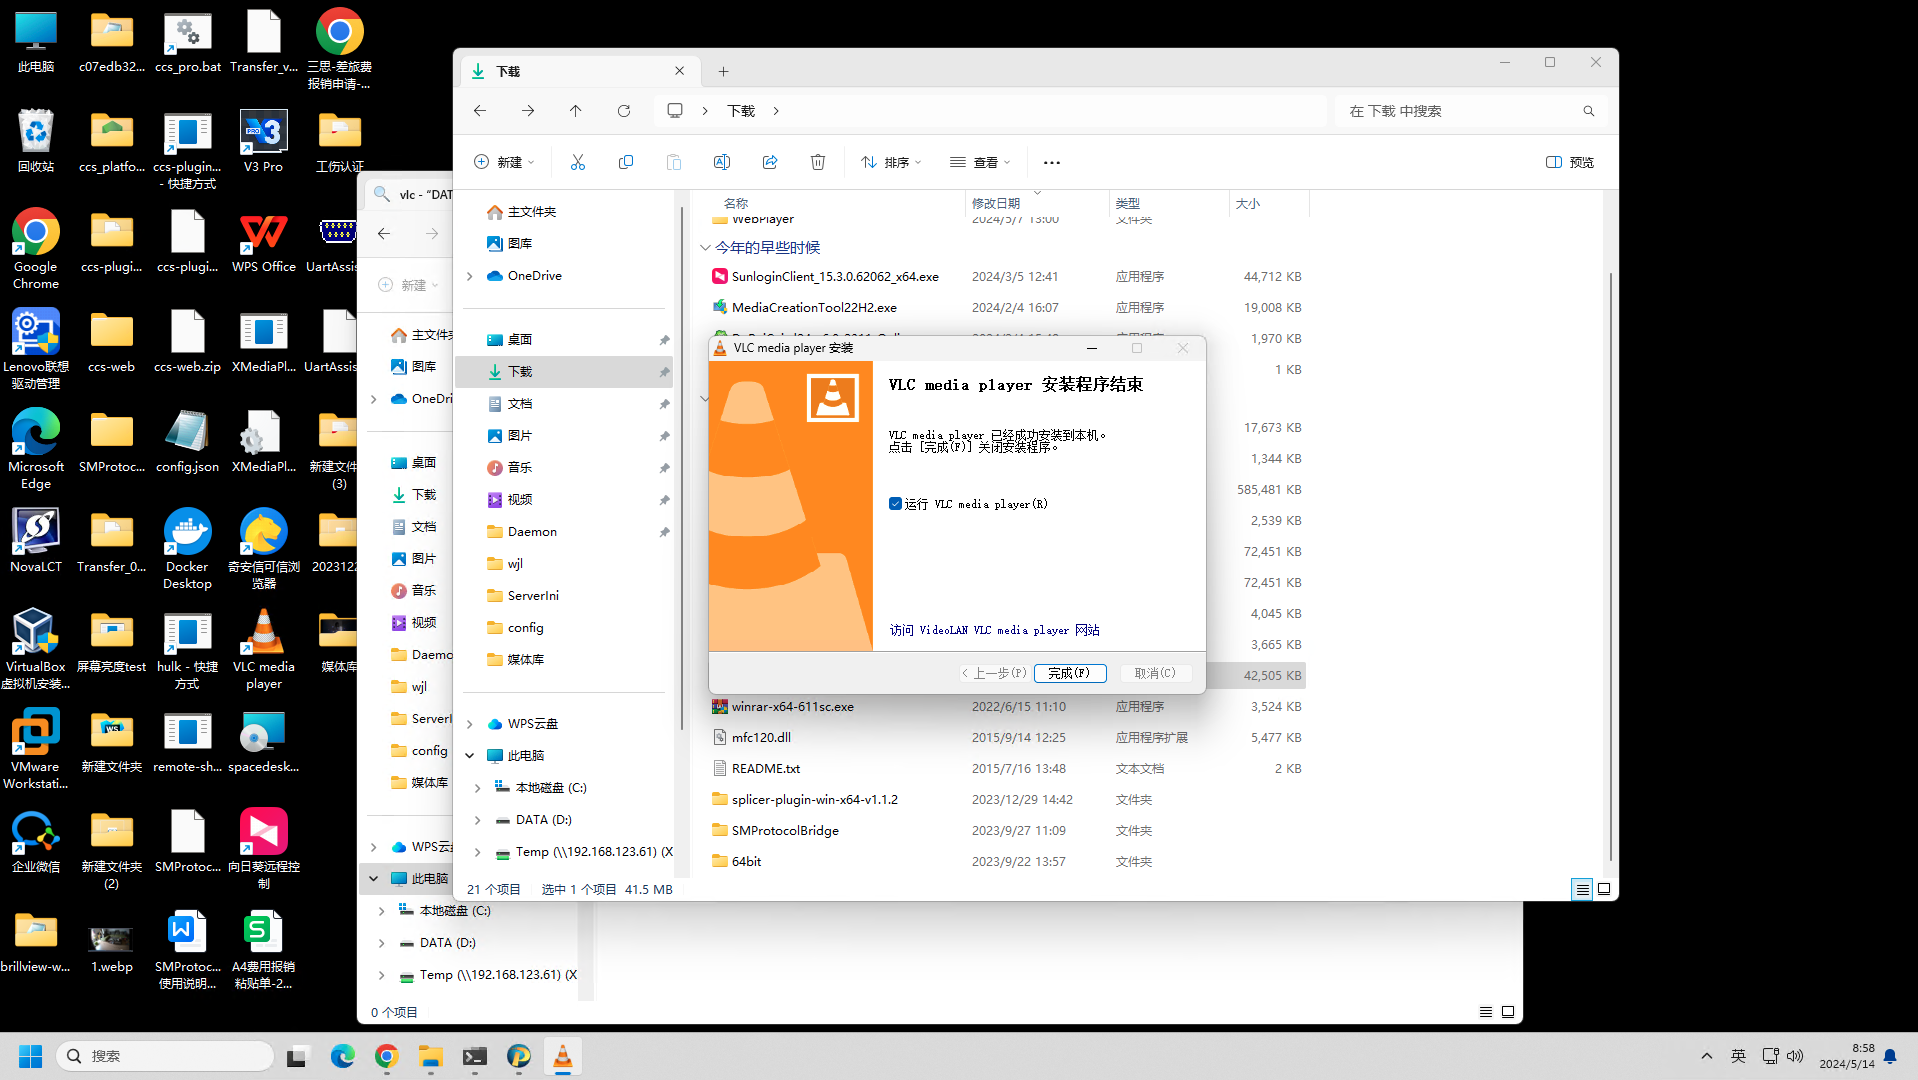
Task: Click 完成(F) to finish VLC setup
Action: click(1070, 673)
